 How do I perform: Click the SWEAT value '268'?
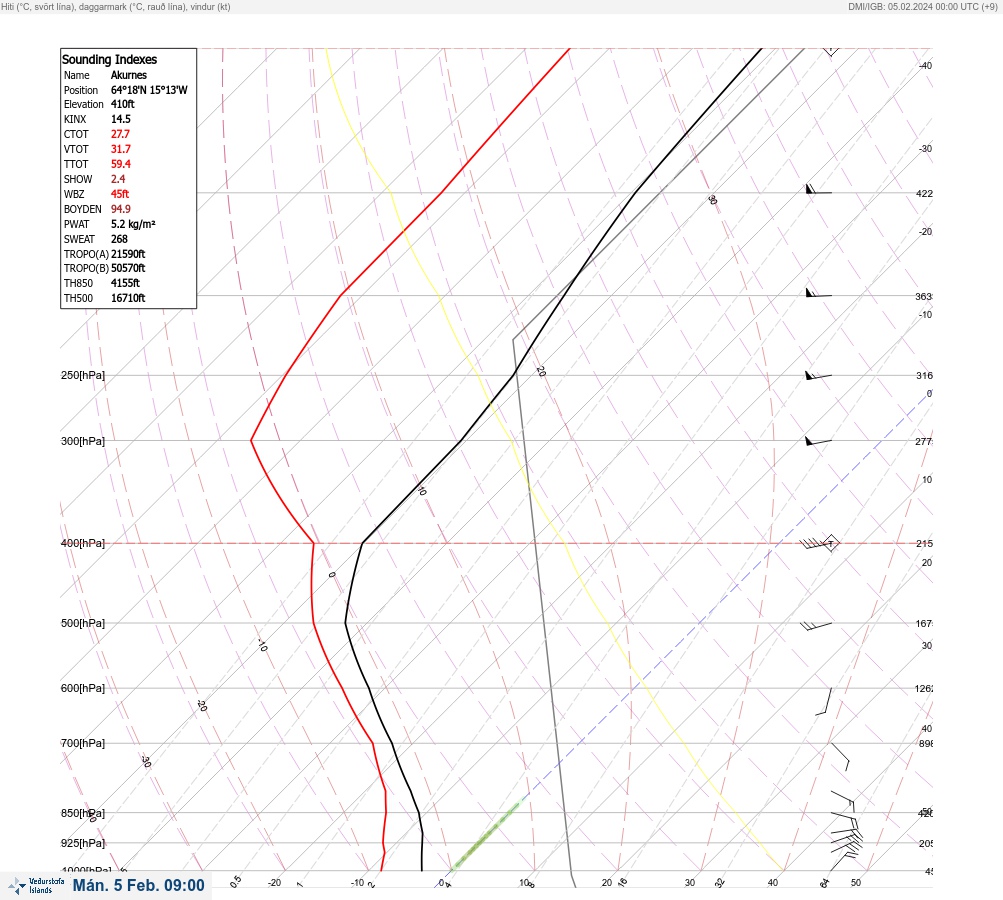tap(119, 239)
